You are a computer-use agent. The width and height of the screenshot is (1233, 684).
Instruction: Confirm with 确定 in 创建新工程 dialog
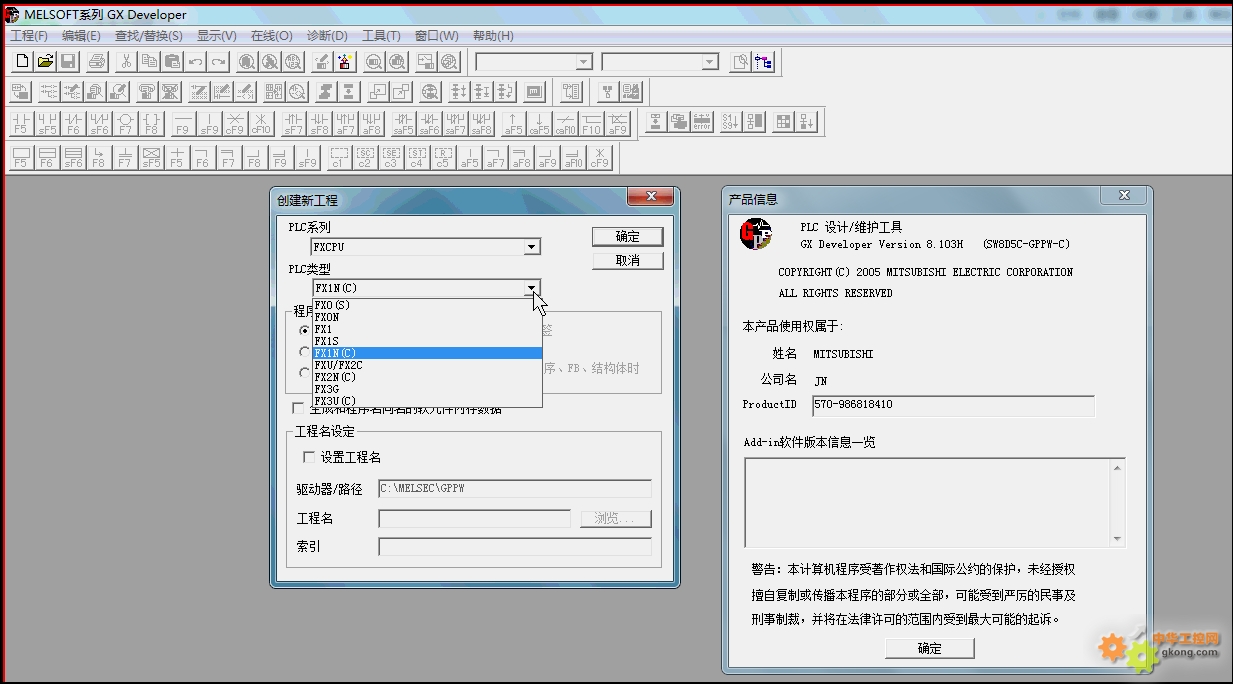tap(628, 237)
